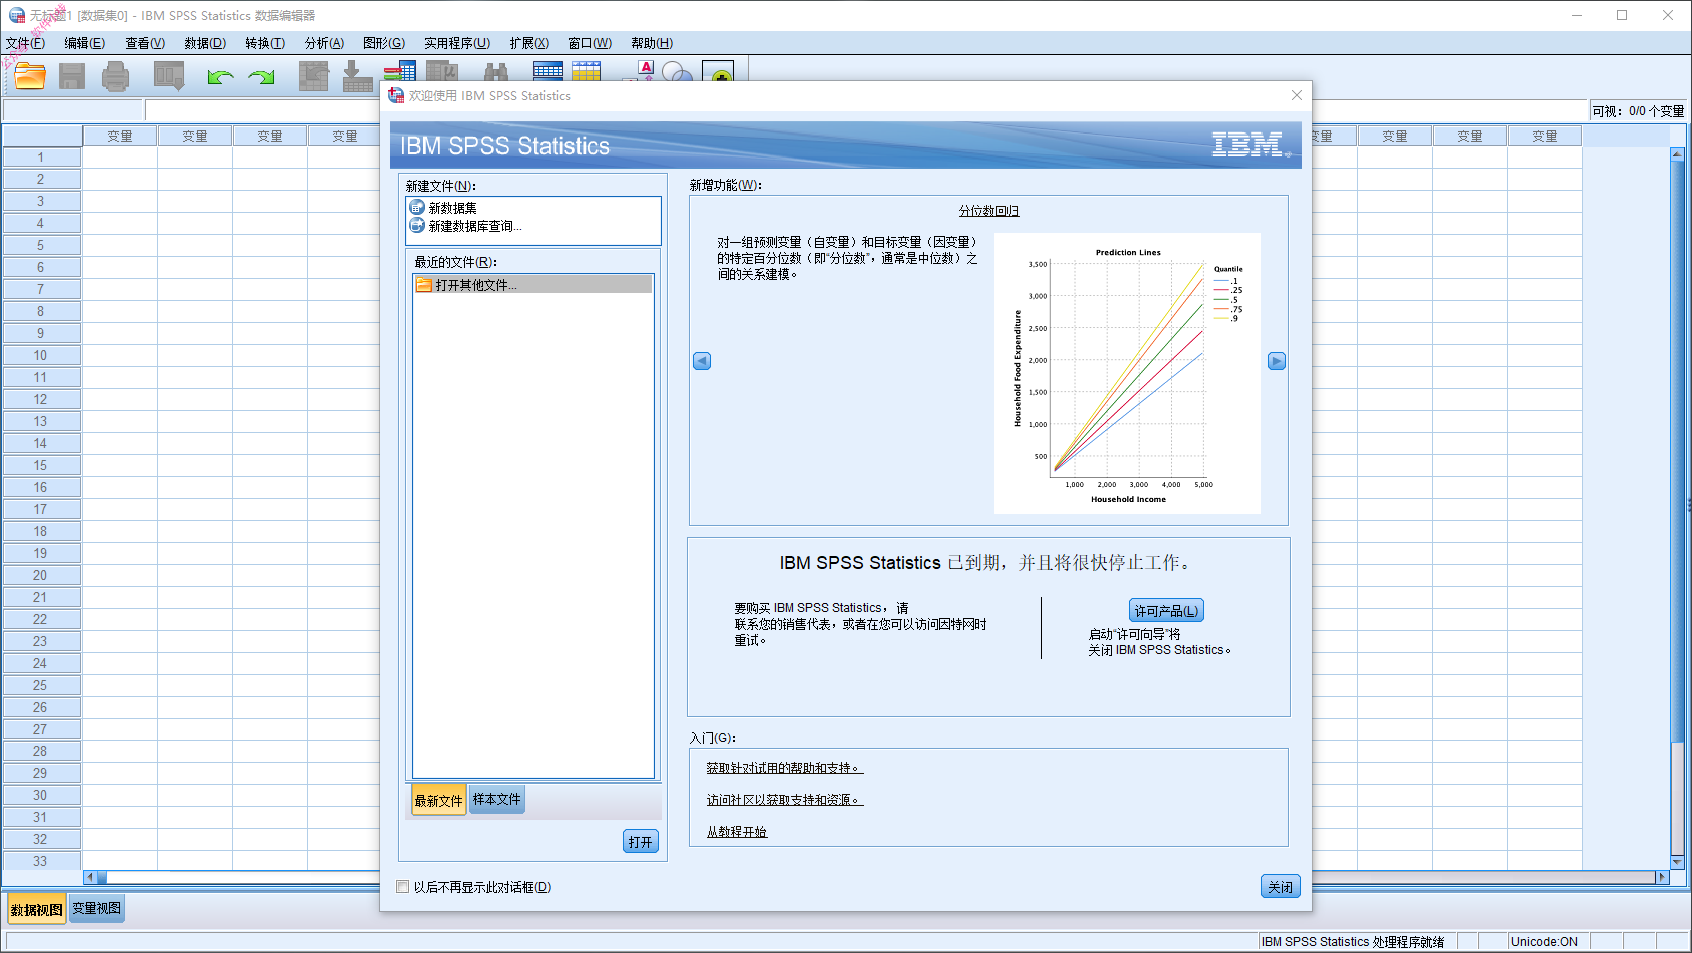Screen dimensions: 1692x953
Task: Show next new feature slide
Action: coord(1277,361)
